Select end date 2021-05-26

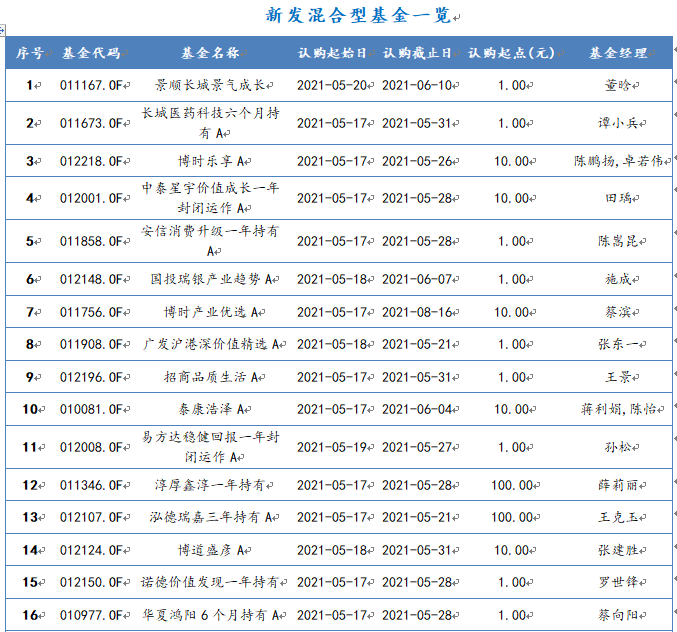tap(417, 161)
